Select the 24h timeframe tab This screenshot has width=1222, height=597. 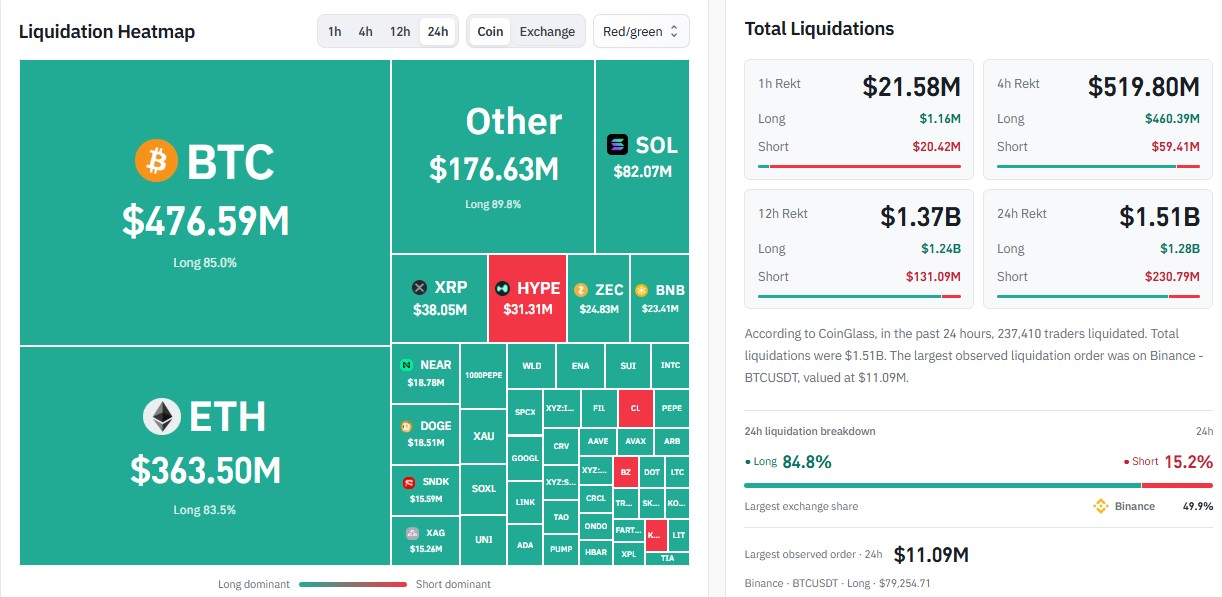pos(438,31)
